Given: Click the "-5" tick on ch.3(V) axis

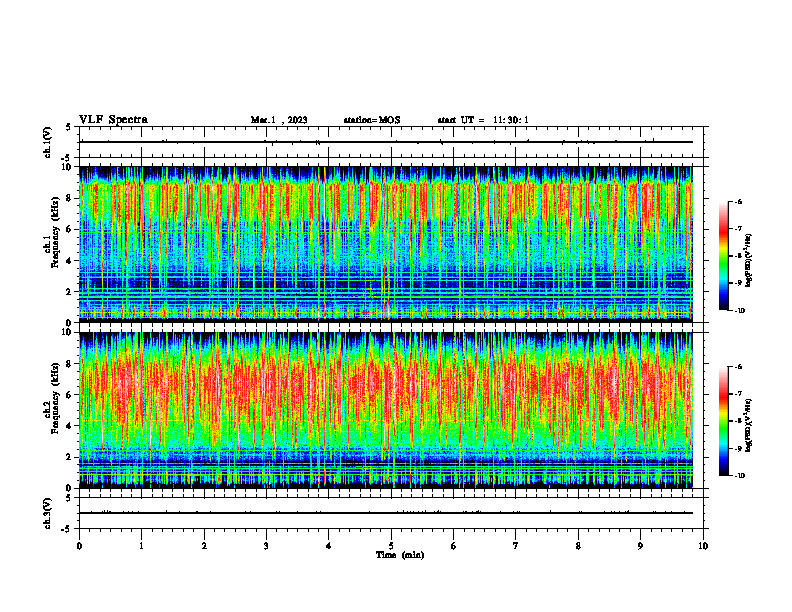Looking at the screenshot, I should [67, 529].
